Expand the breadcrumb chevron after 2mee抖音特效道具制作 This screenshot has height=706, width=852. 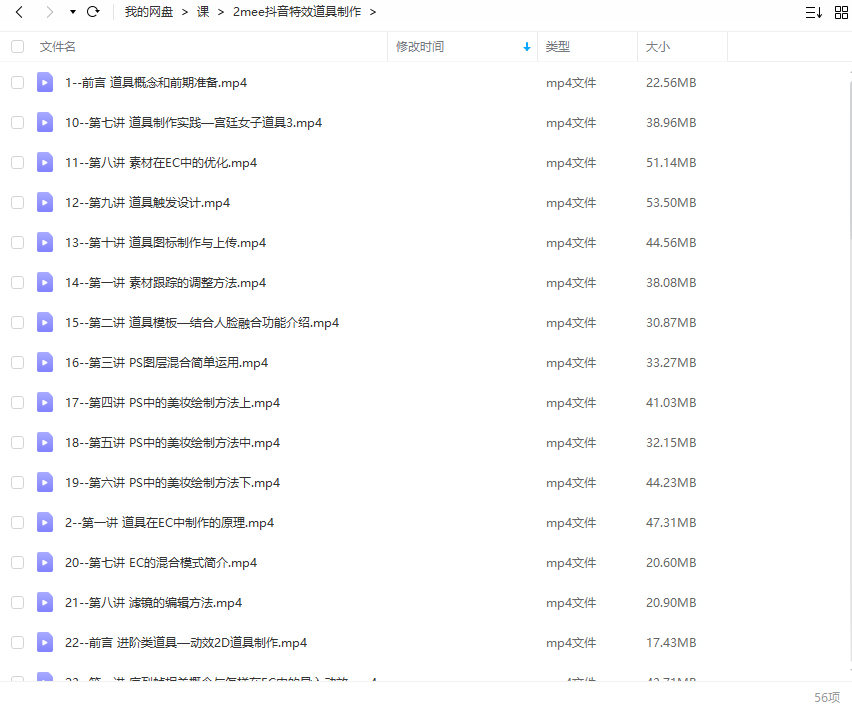[x=373, y=12]
